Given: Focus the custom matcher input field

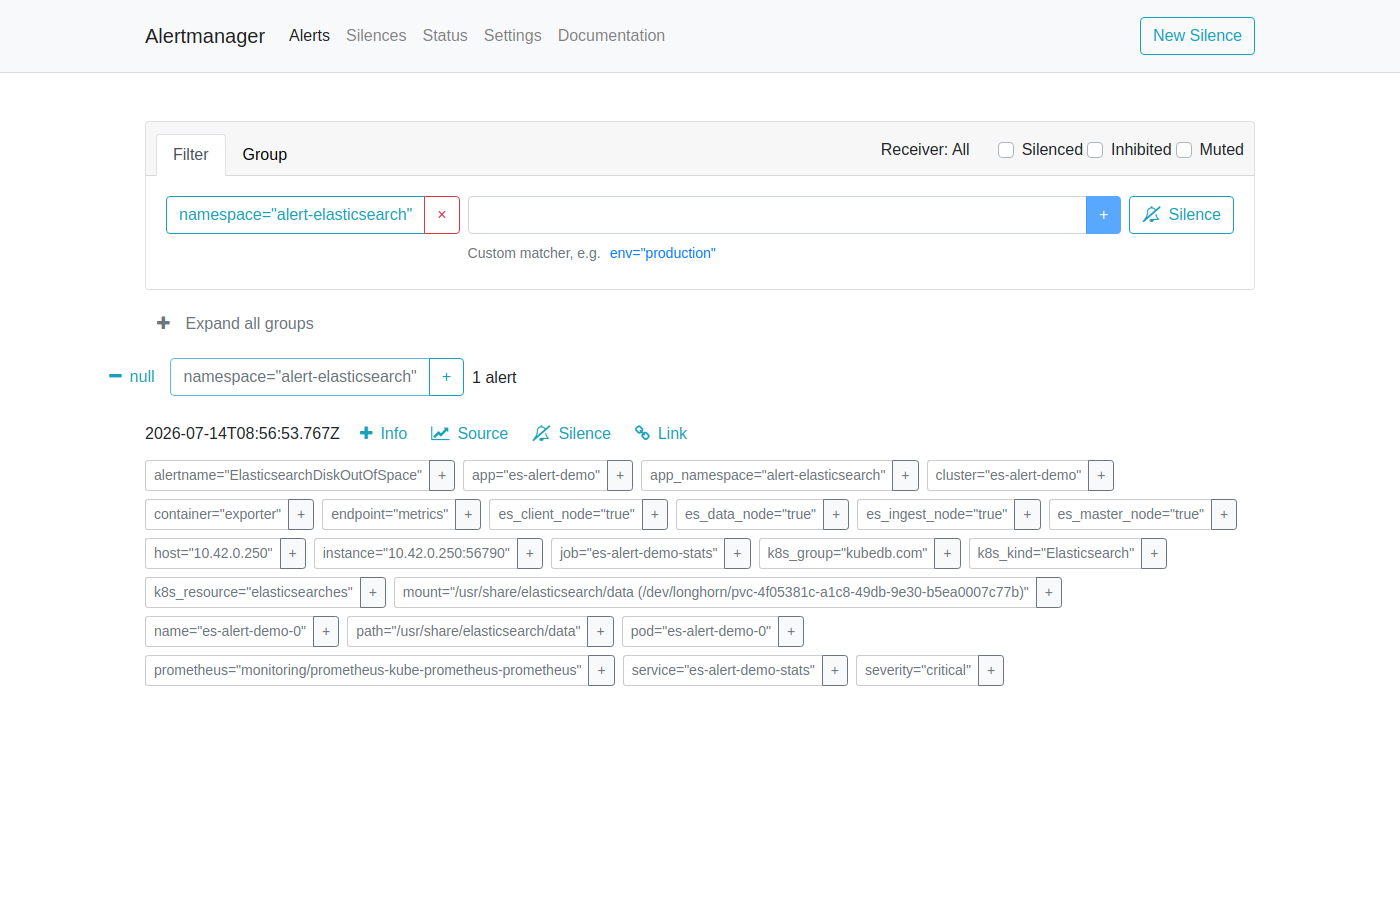Looking at the screenshot, I should tap(777, 215).
